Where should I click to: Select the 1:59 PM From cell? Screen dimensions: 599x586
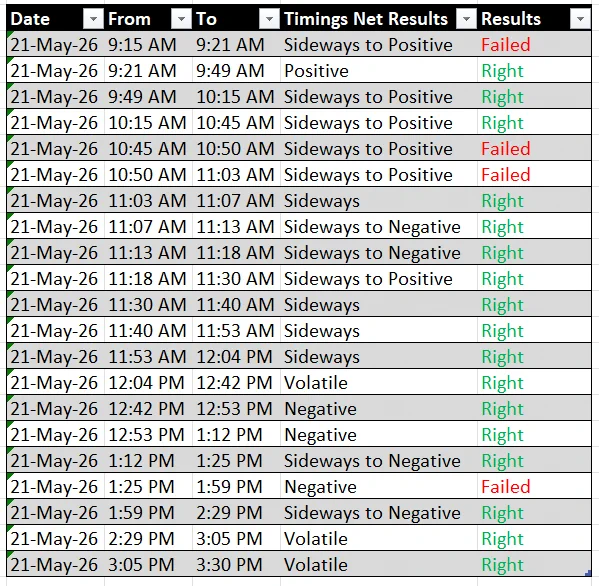(x=148, y=512)
